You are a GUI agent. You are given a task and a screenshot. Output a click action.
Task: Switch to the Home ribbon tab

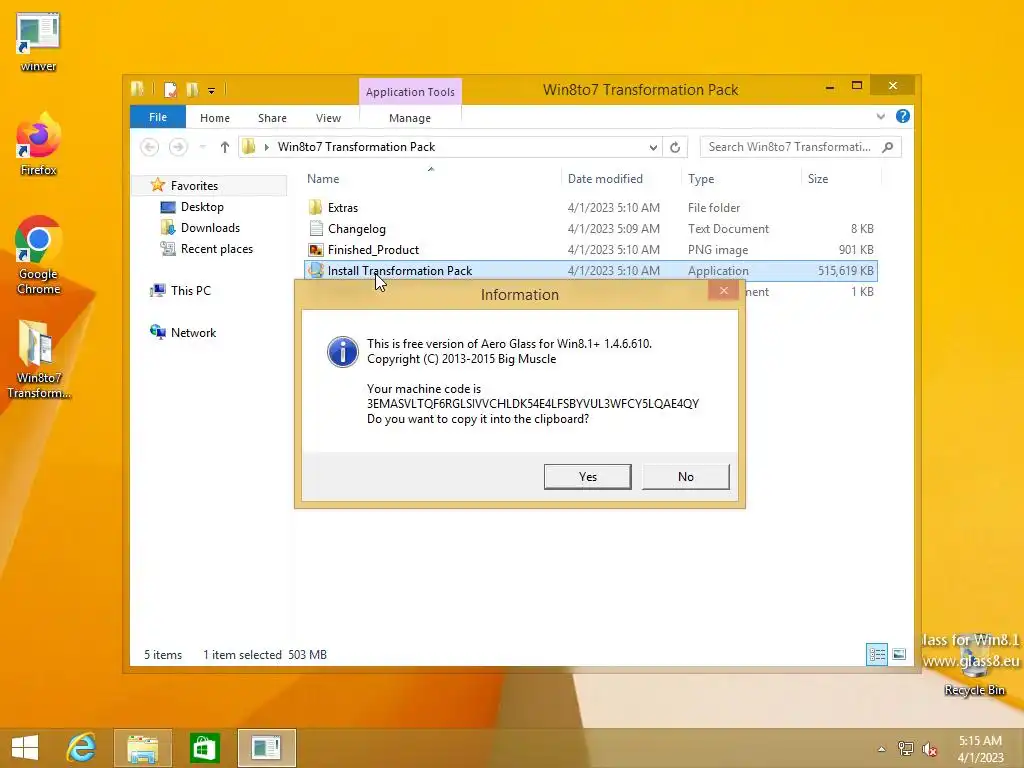coord(215,118)
